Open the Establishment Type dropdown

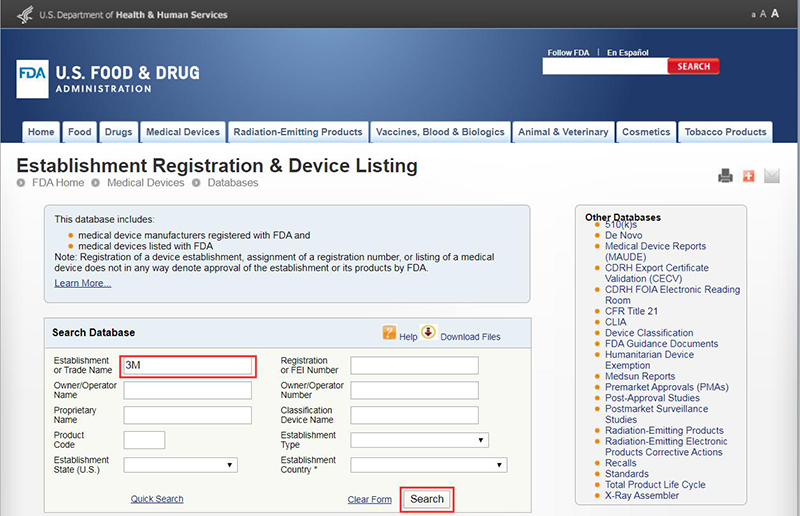pyautogui.click(x=419, y=440)
